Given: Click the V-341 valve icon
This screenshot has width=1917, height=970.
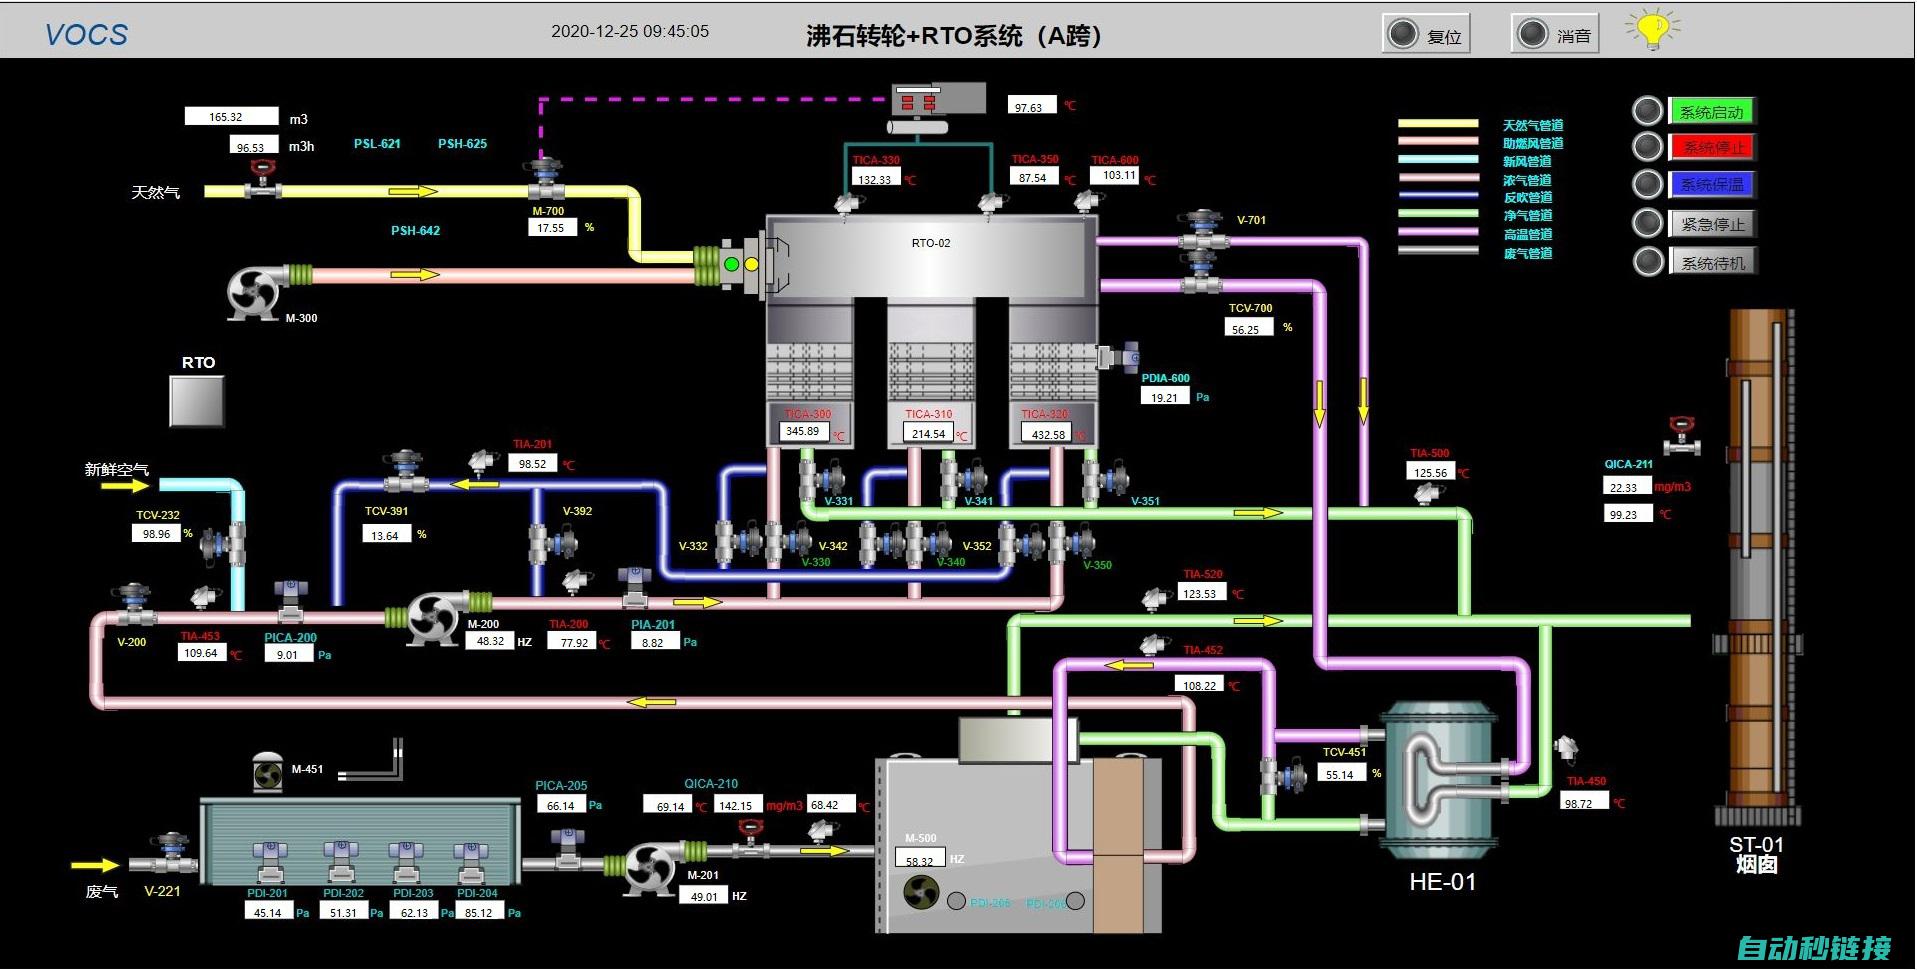Looking at the screenshot, I should click(964, 478).
